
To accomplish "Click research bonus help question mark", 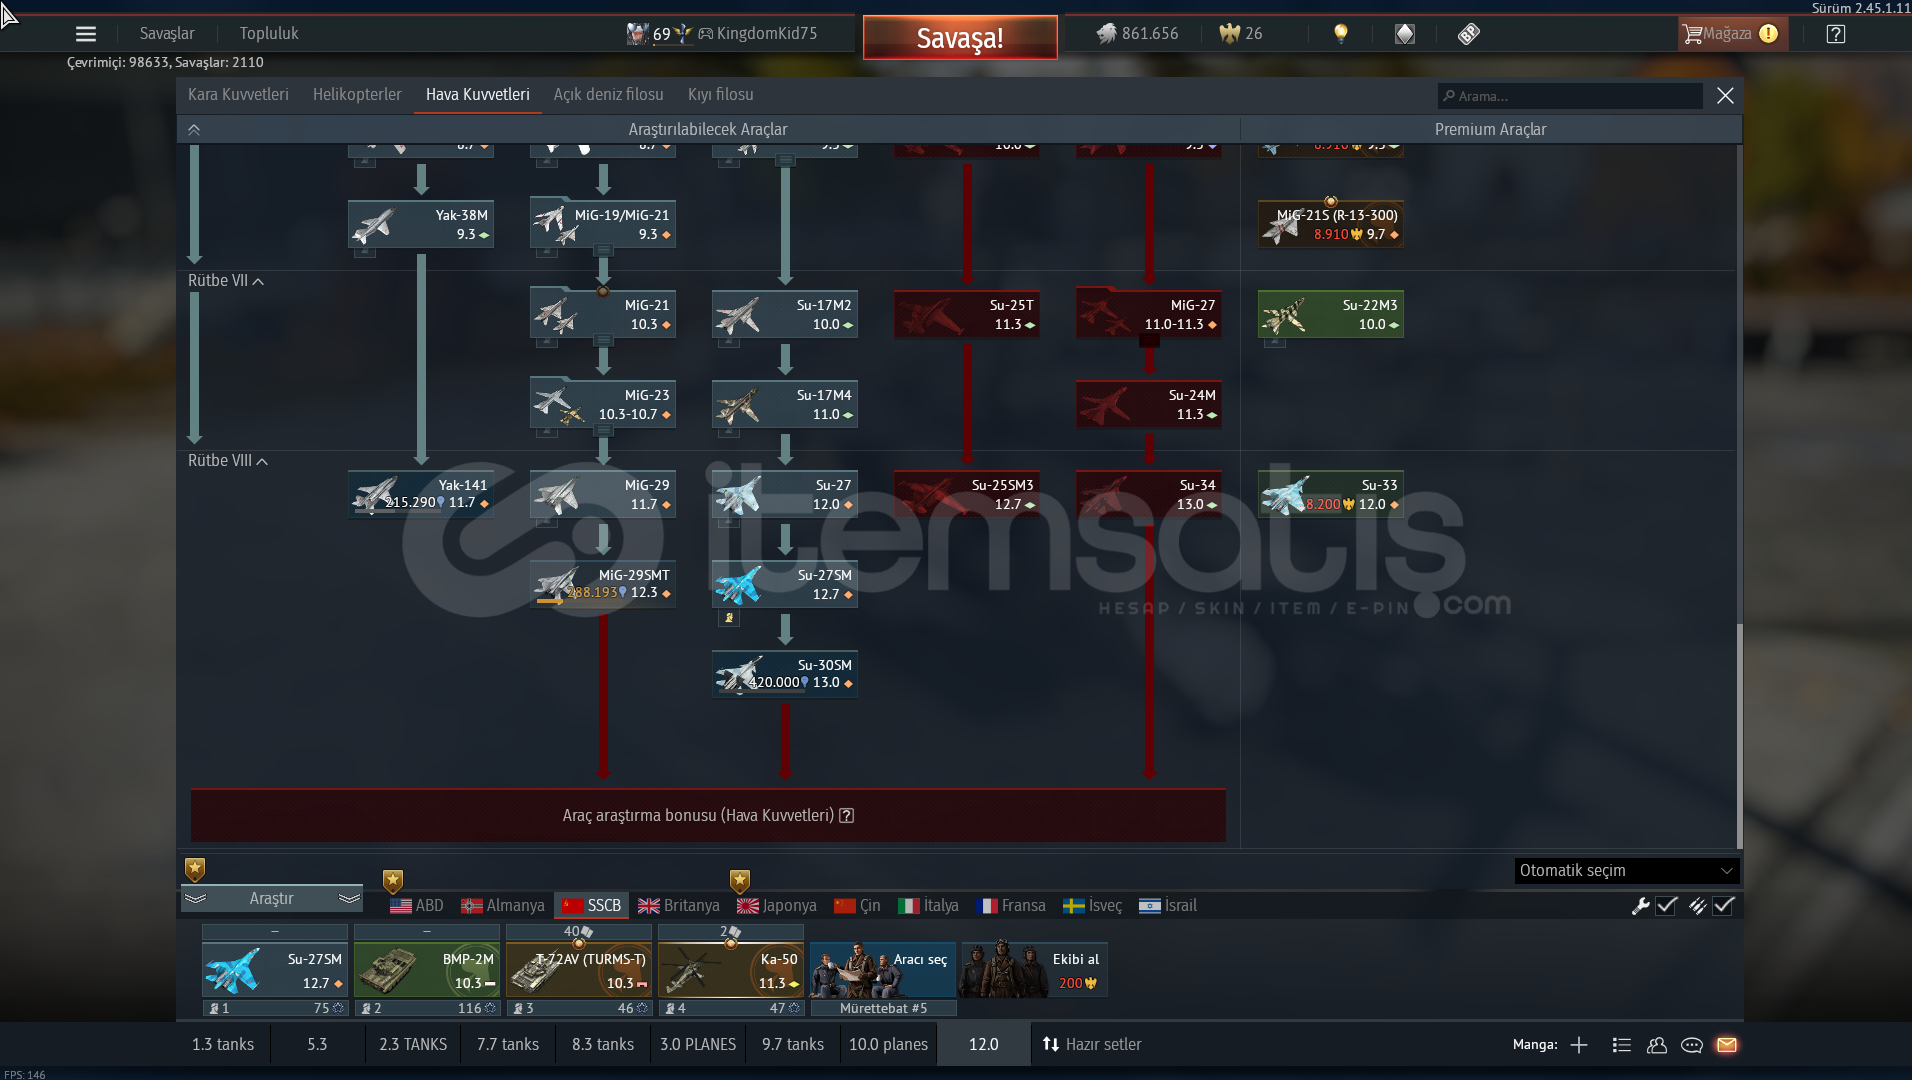I will pyautogui.click(x=847, y=816).
